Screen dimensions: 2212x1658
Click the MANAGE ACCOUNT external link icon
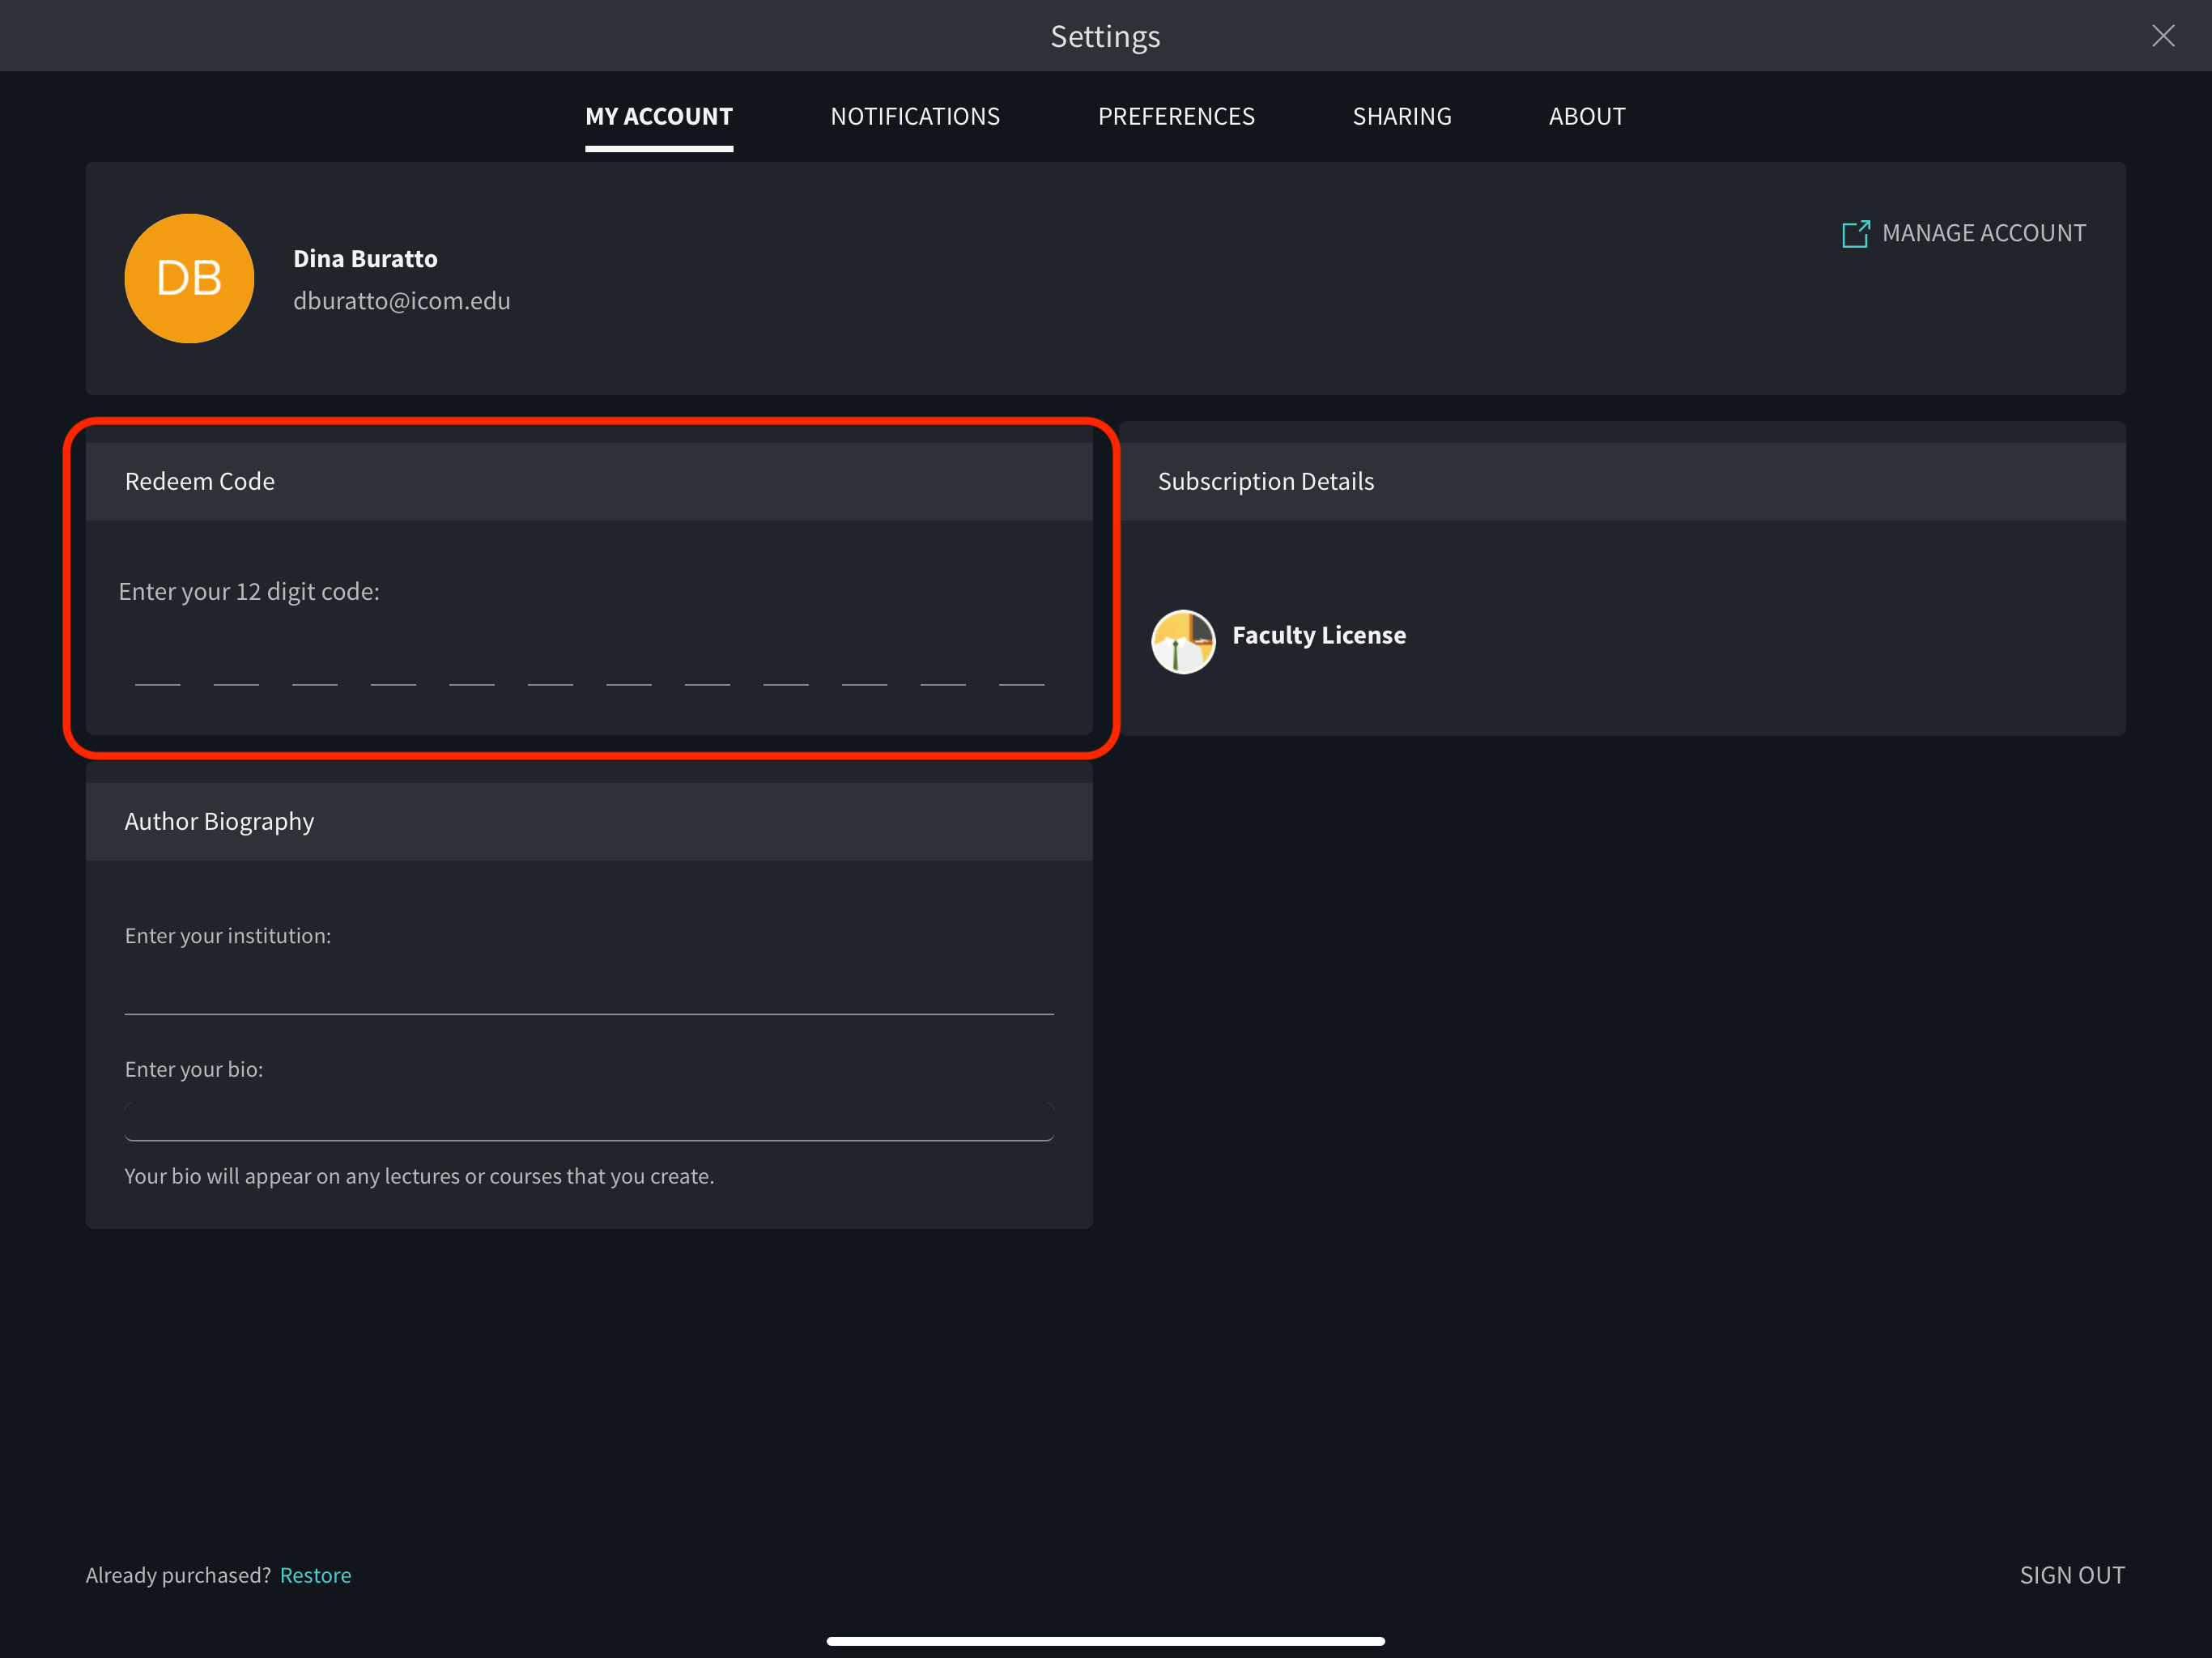1856,234
